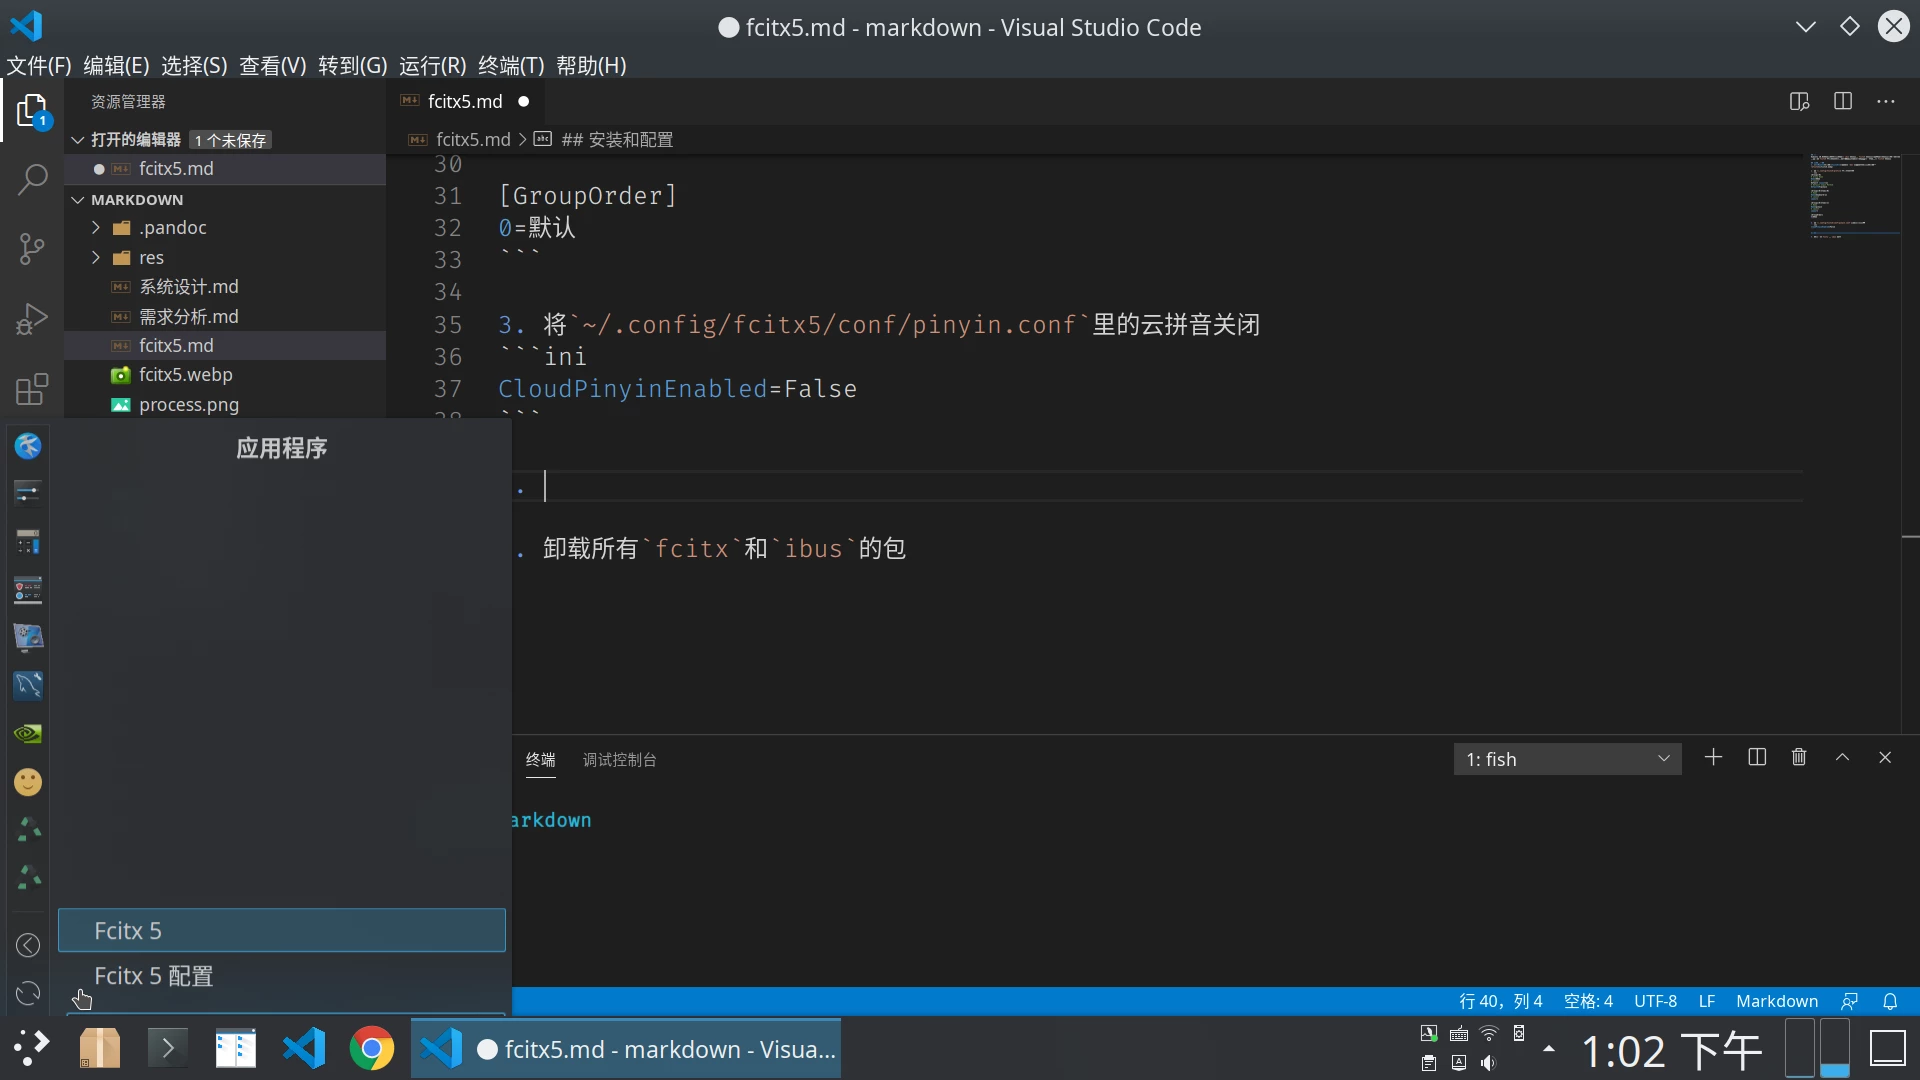Viewport: 1920px width, 1080px height.
Task: Open the 查看(V) menu
Action: coord(272,65)
